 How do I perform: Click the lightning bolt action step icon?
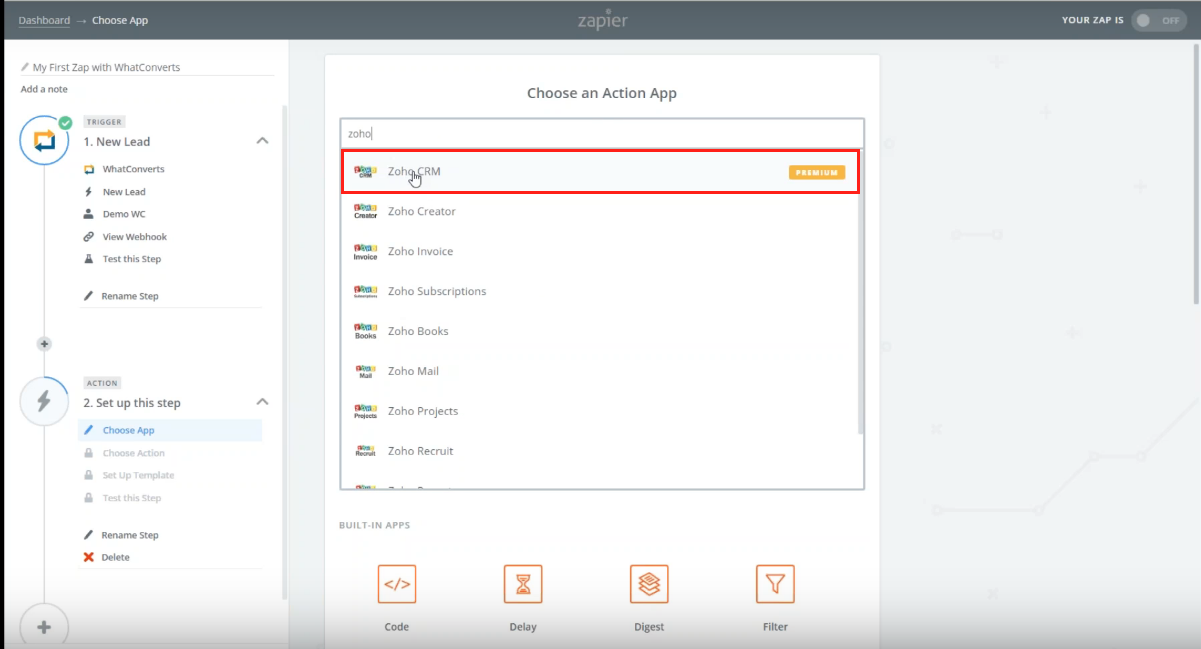pyautogui.click(x=44, y=402)
